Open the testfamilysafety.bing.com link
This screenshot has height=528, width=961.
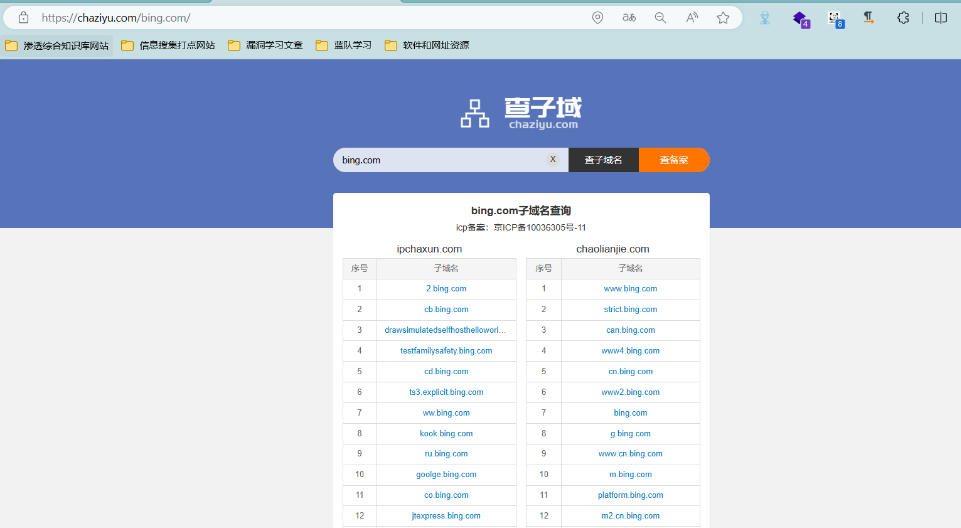click(446, 350)
